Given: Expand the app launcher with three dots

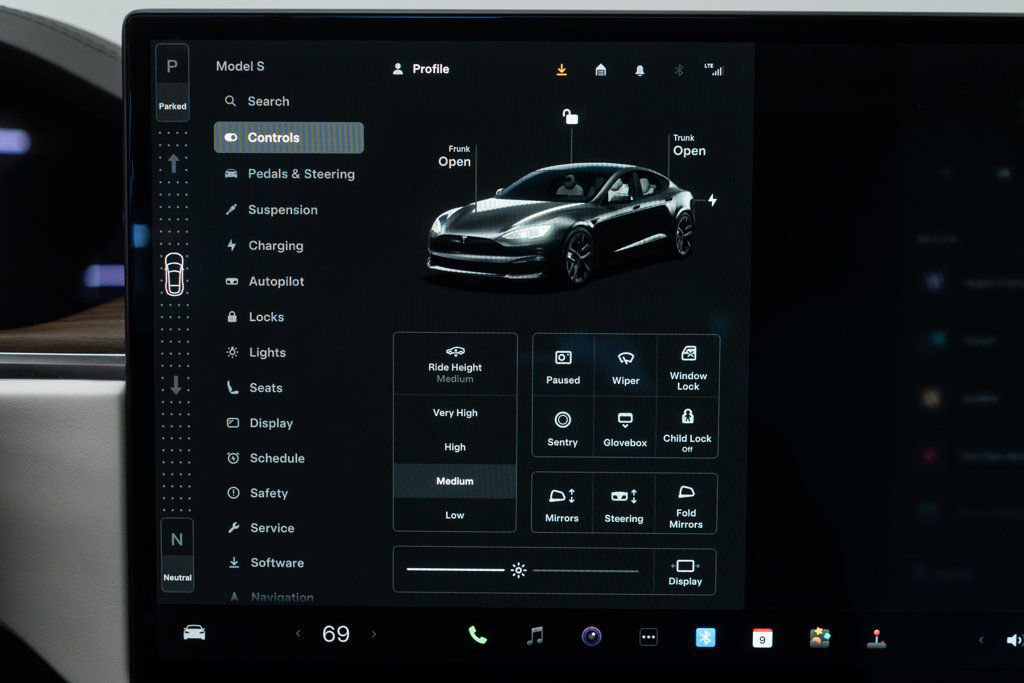Looking at the screenshot, I should [648, 636].
